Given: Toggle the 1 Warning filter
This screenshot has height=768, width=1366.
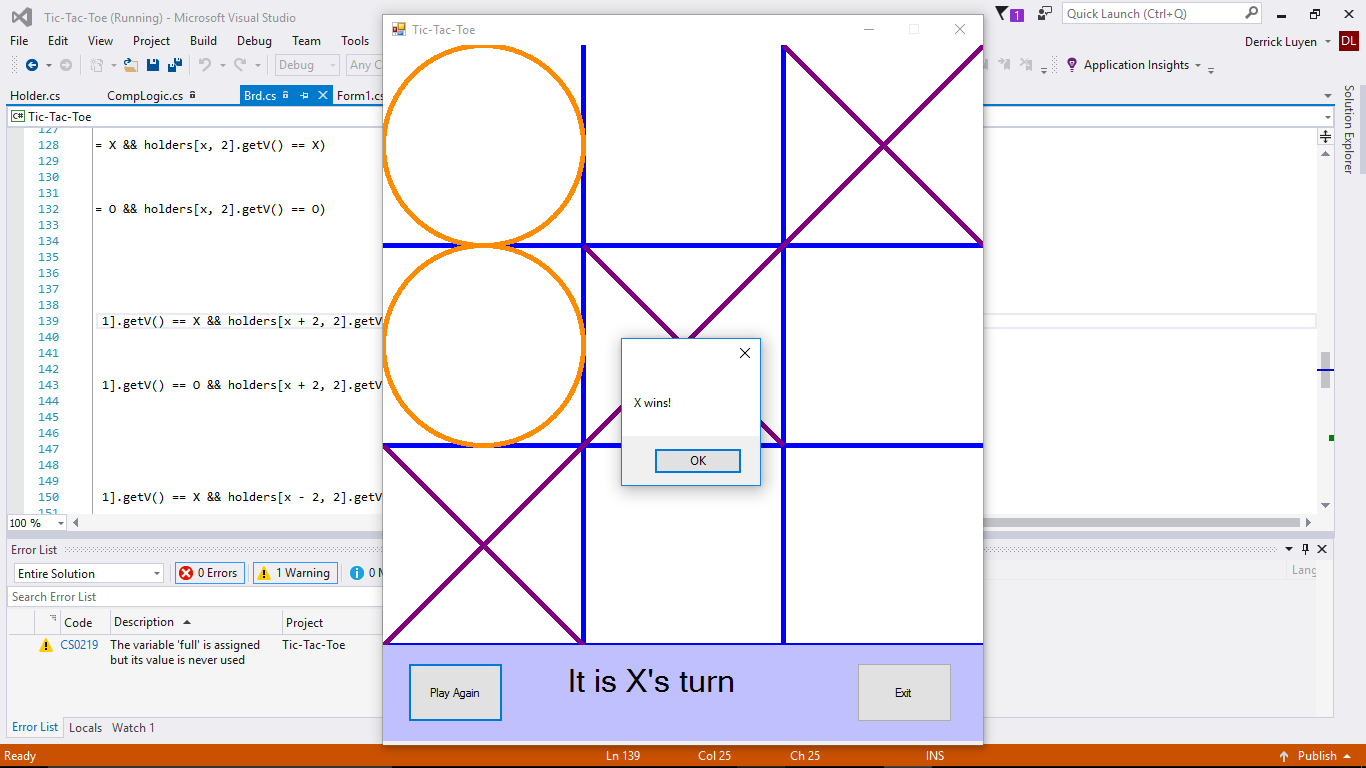Looking at the screenshot, I should click(x=292, y=573).
